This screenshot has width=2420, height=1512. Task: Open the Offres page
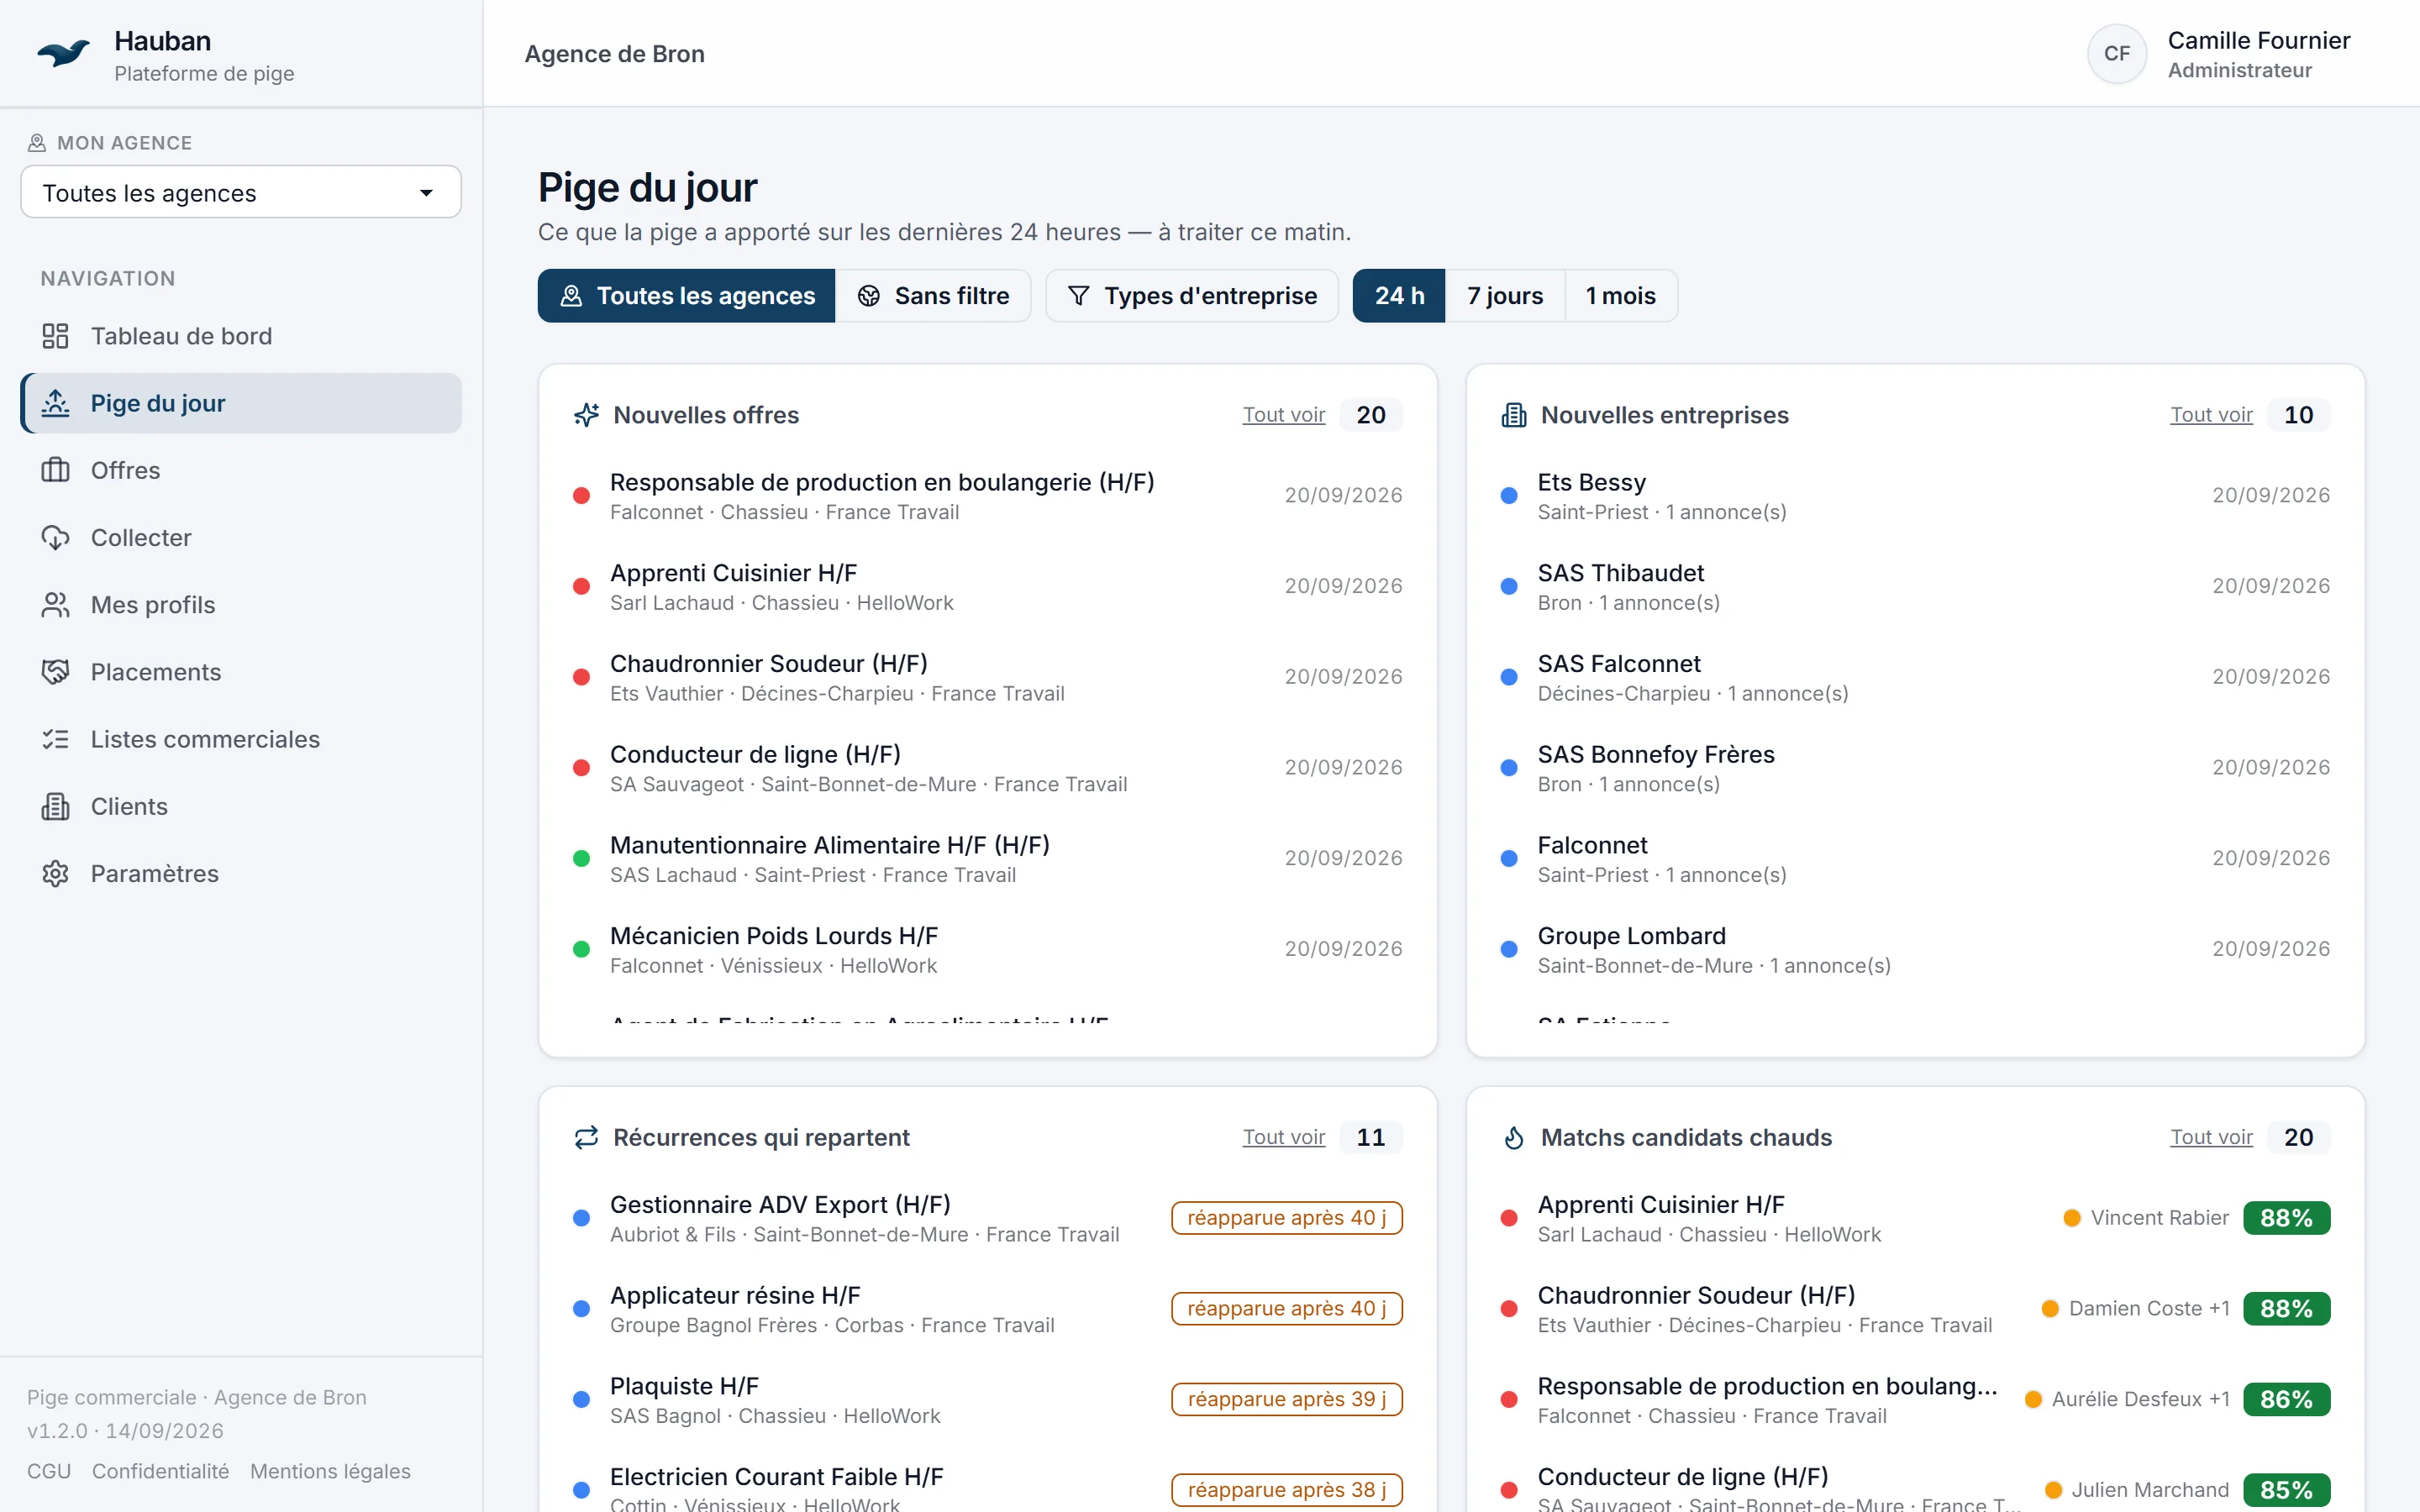click(x=241, y=470)
